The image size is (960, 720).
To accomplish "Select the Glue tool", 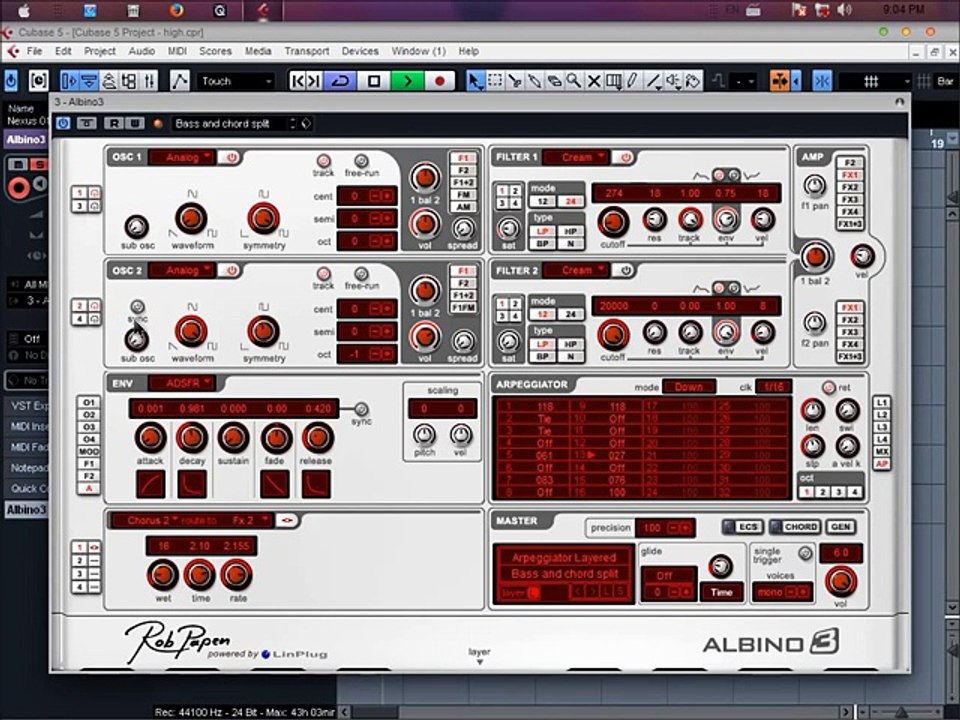I will pos(534,81).
